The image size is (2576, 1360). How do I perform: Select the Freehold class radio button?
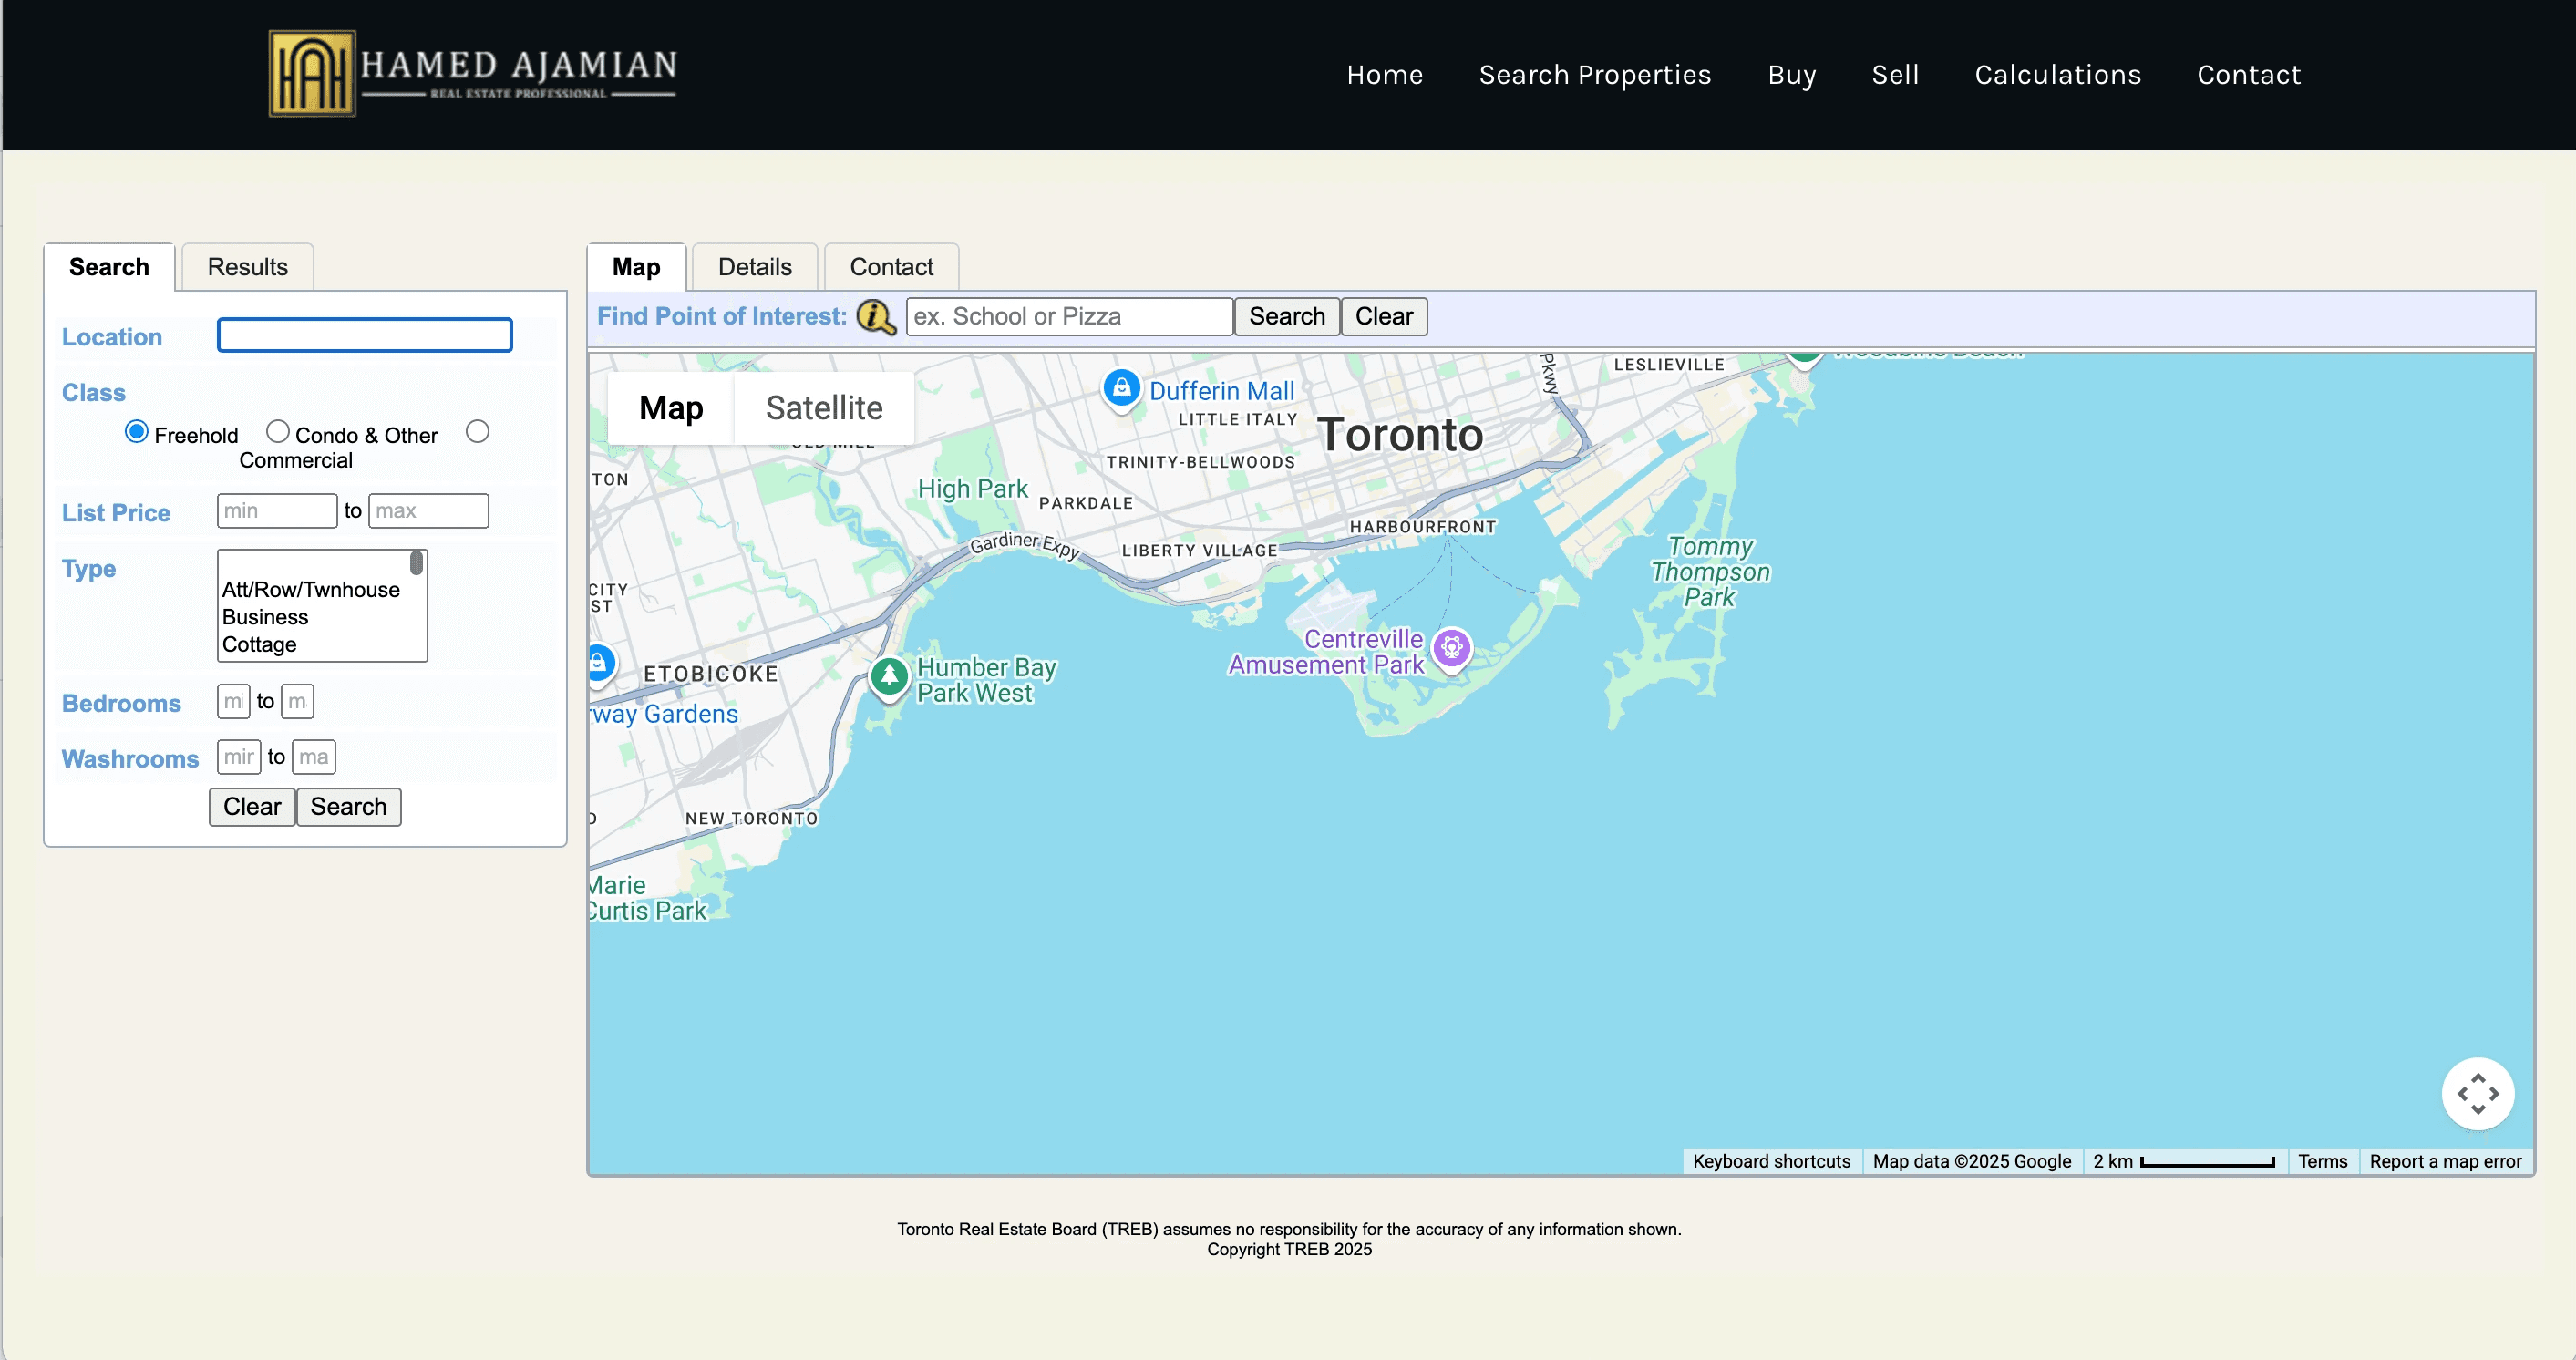click(x=137, y=432)
